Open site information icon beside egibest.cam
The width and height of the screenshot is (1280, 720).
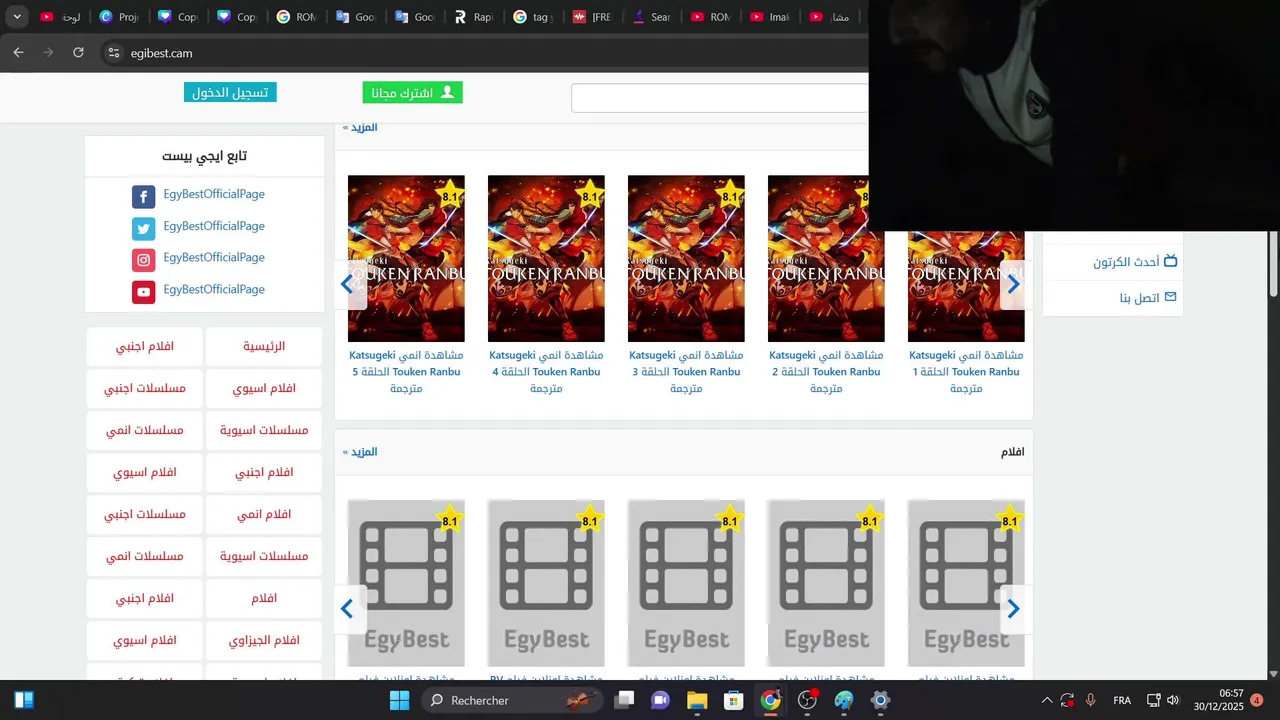click(x=114, y=53)
